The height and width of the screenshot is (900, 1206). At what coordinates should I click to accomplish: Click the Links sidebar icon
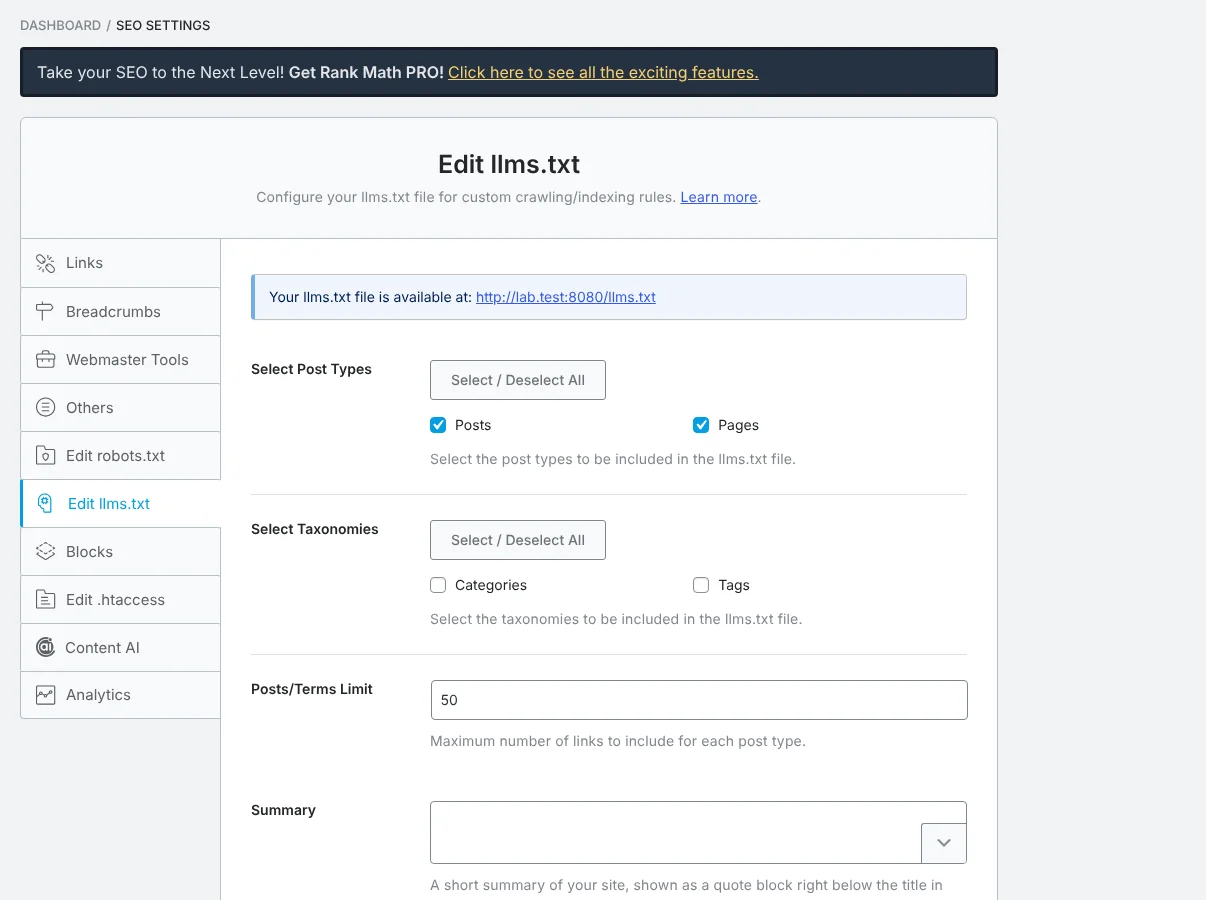tap(45, 263)
